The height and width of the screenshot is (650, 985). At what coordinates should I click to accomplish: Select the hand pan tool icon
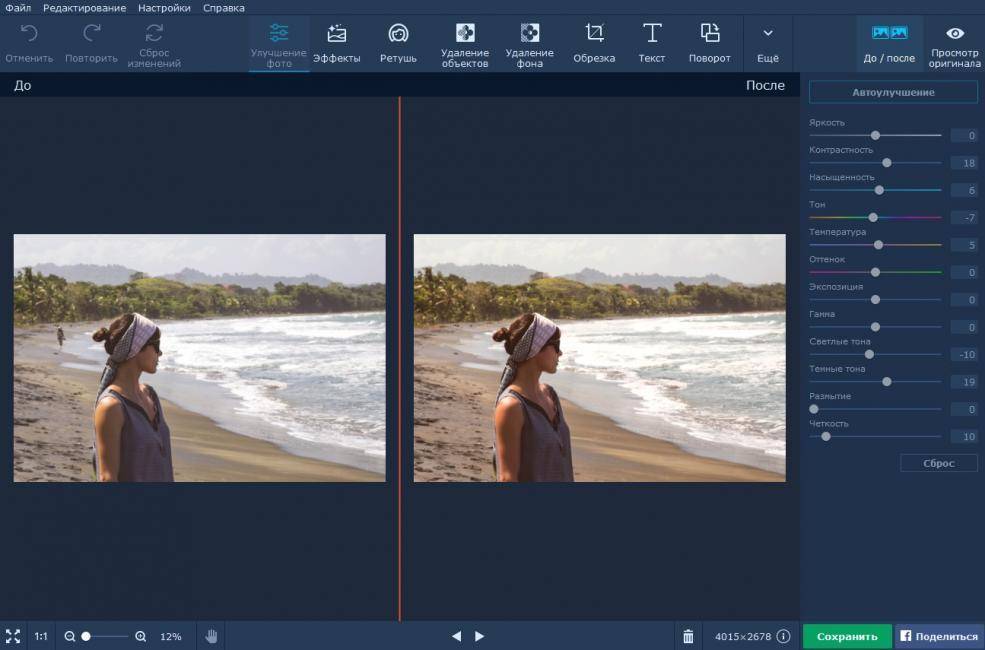[x=211, y=636]
